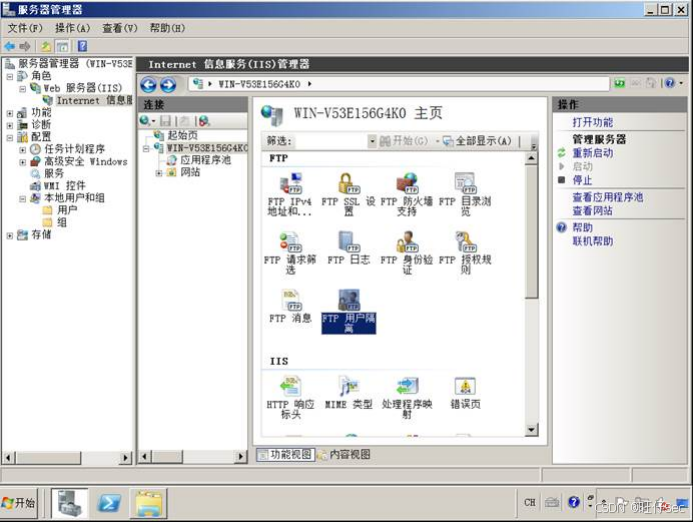
Task: Click forward arrow in Server Manager toolbar
Action: click(x=25, y=46)
